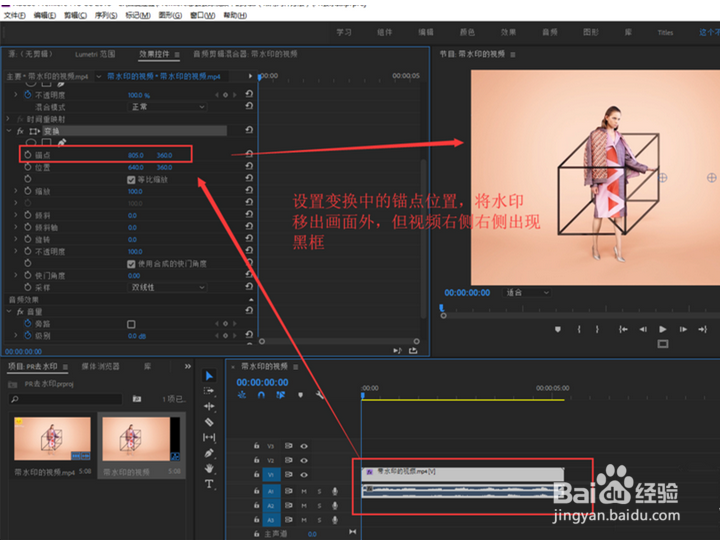Switch to Titles workspace

click(x=665, y=32)
